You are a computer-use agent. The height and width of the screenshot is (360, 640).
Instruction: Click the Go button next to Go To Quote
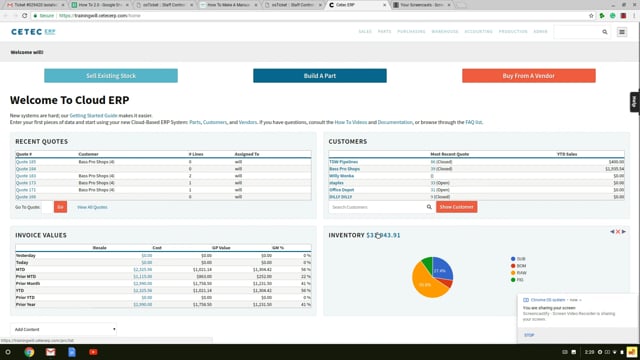60,207
